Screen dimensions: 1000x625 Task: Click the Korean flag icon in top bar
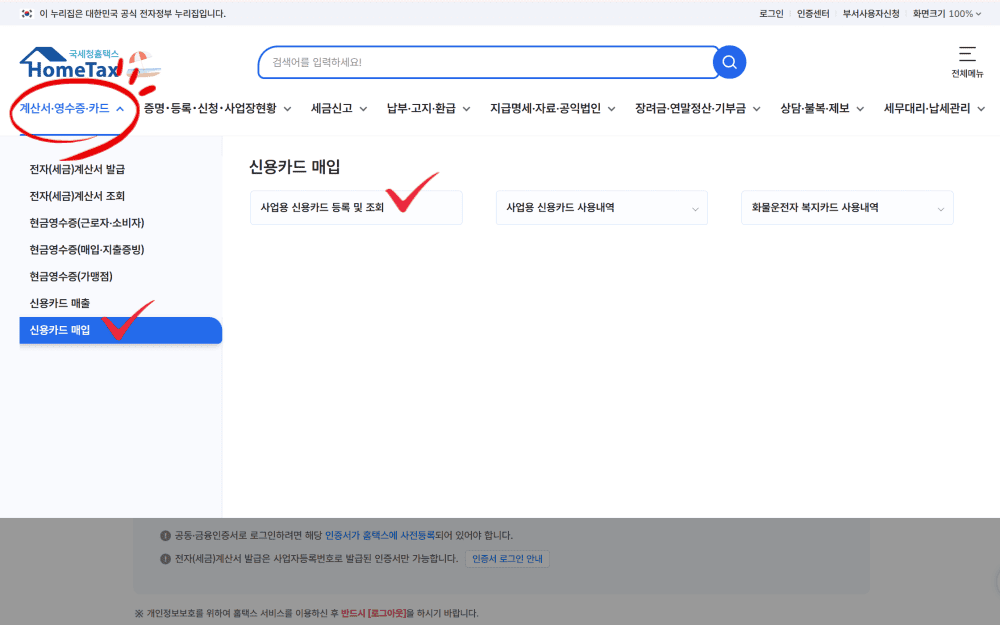click(x=27, y=13)
